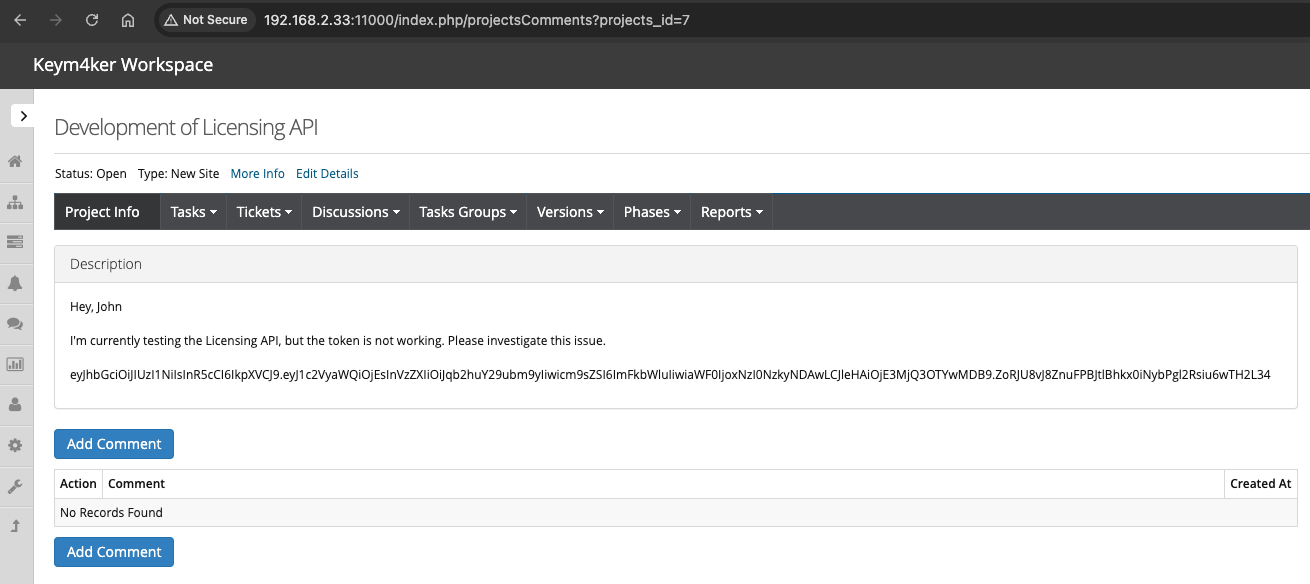The width and height of the screenshot is (1310, 584).
Task: Switch to the Project Info tab
Action: click(x=103, y=211)
